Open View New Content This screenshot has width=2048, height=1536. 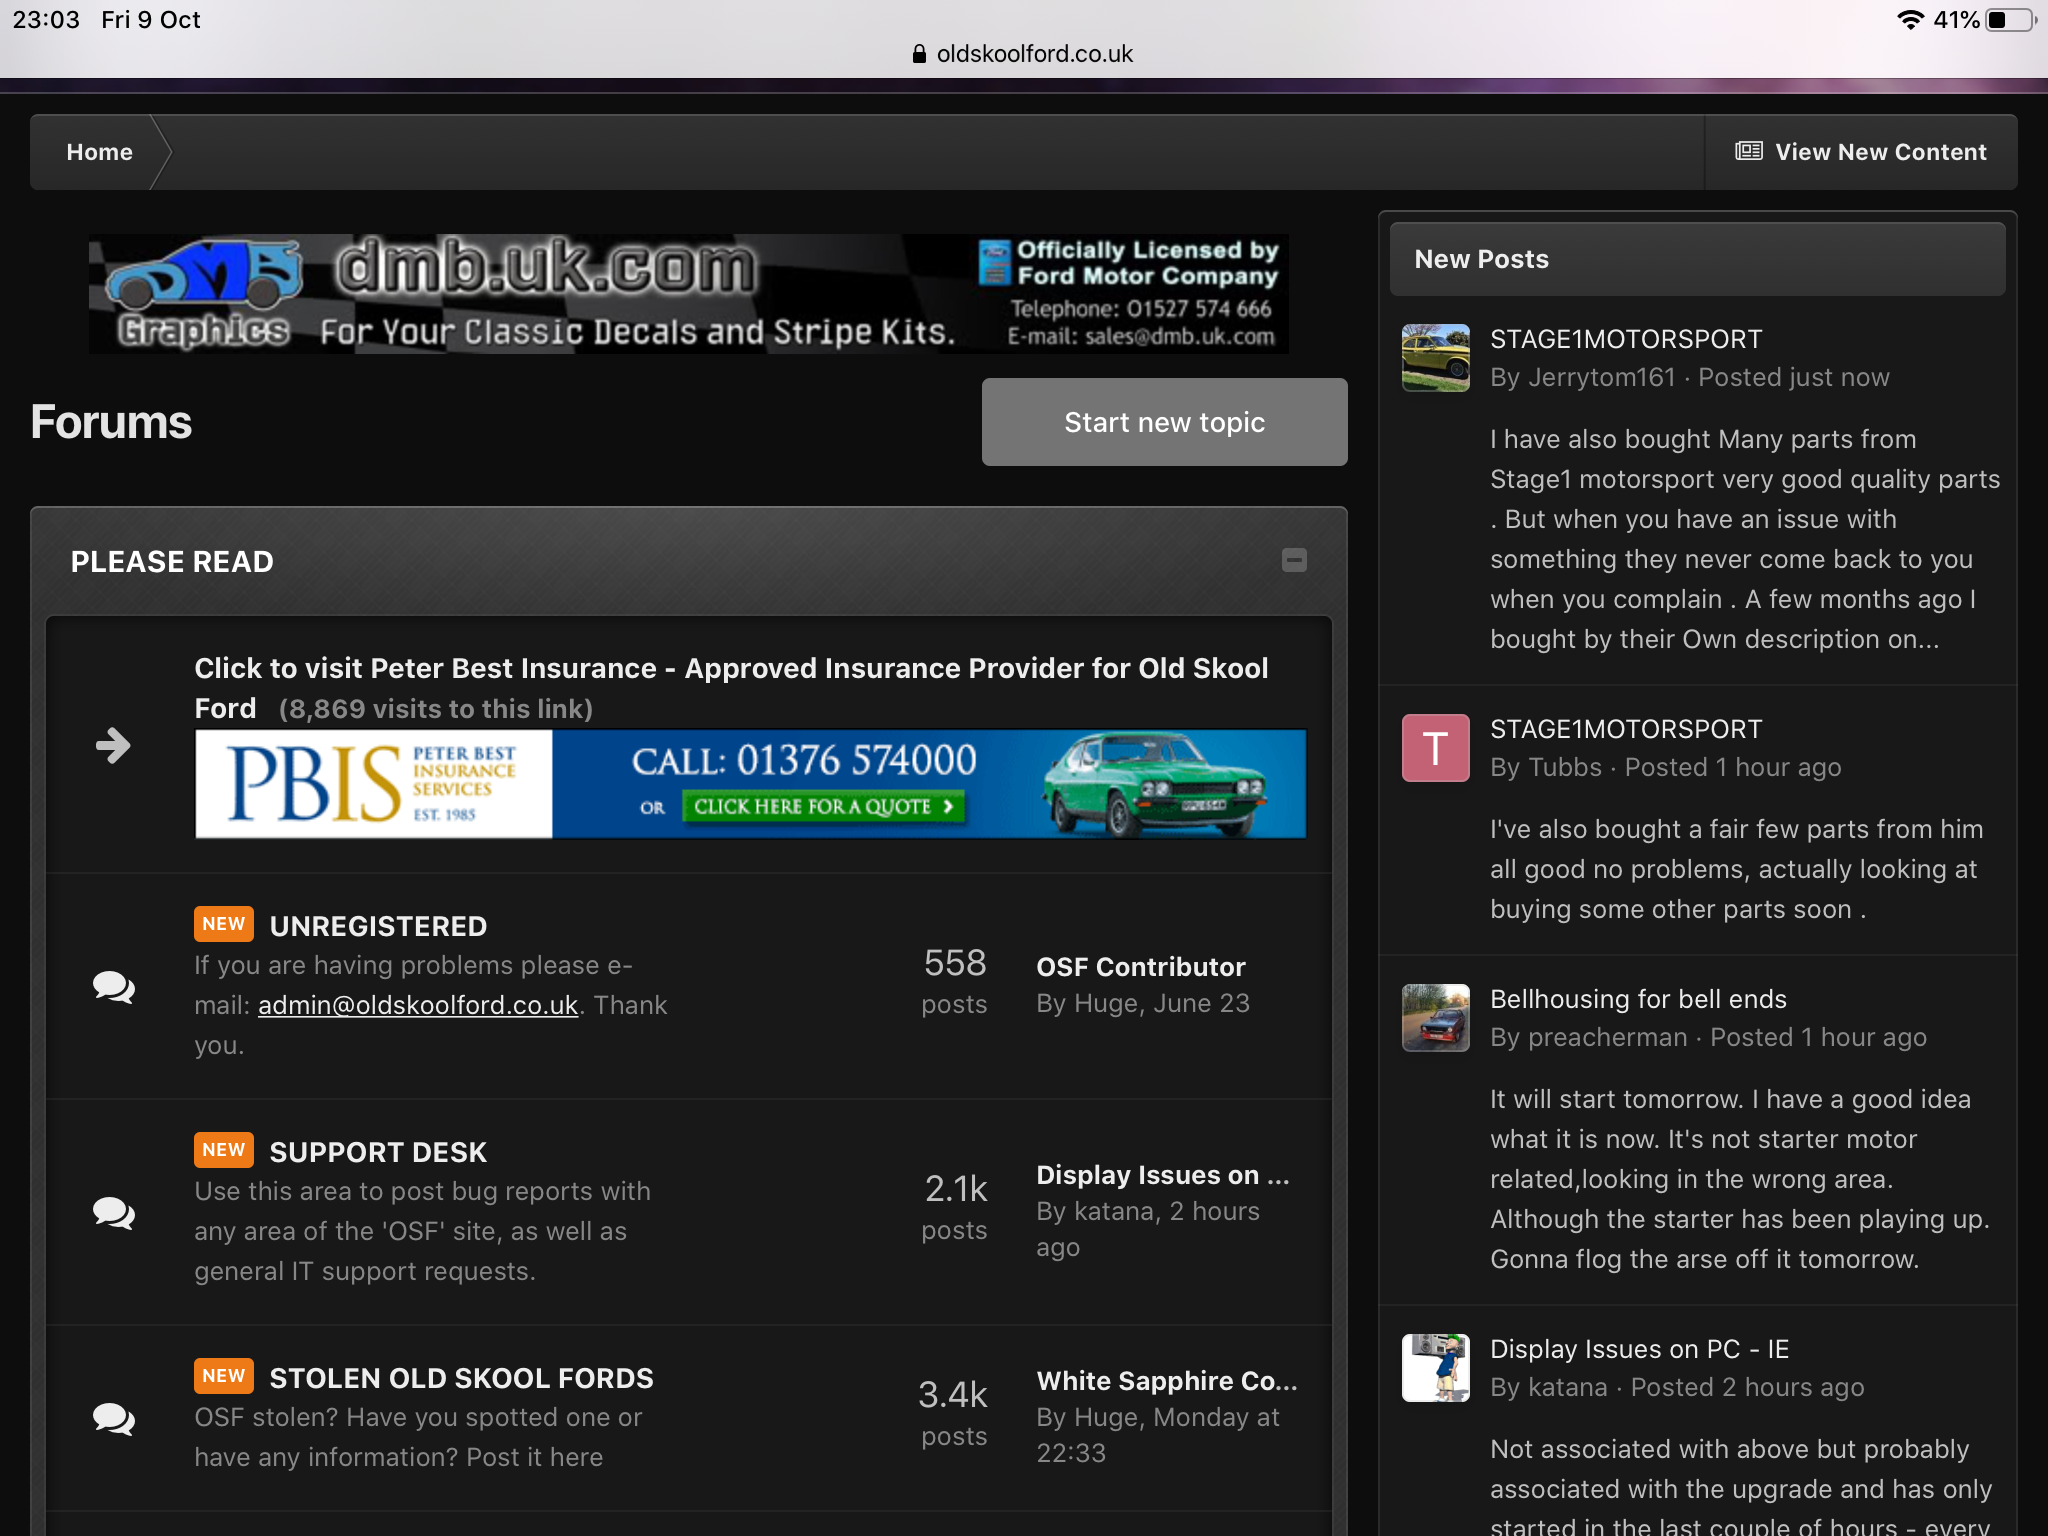point(1880,152)
